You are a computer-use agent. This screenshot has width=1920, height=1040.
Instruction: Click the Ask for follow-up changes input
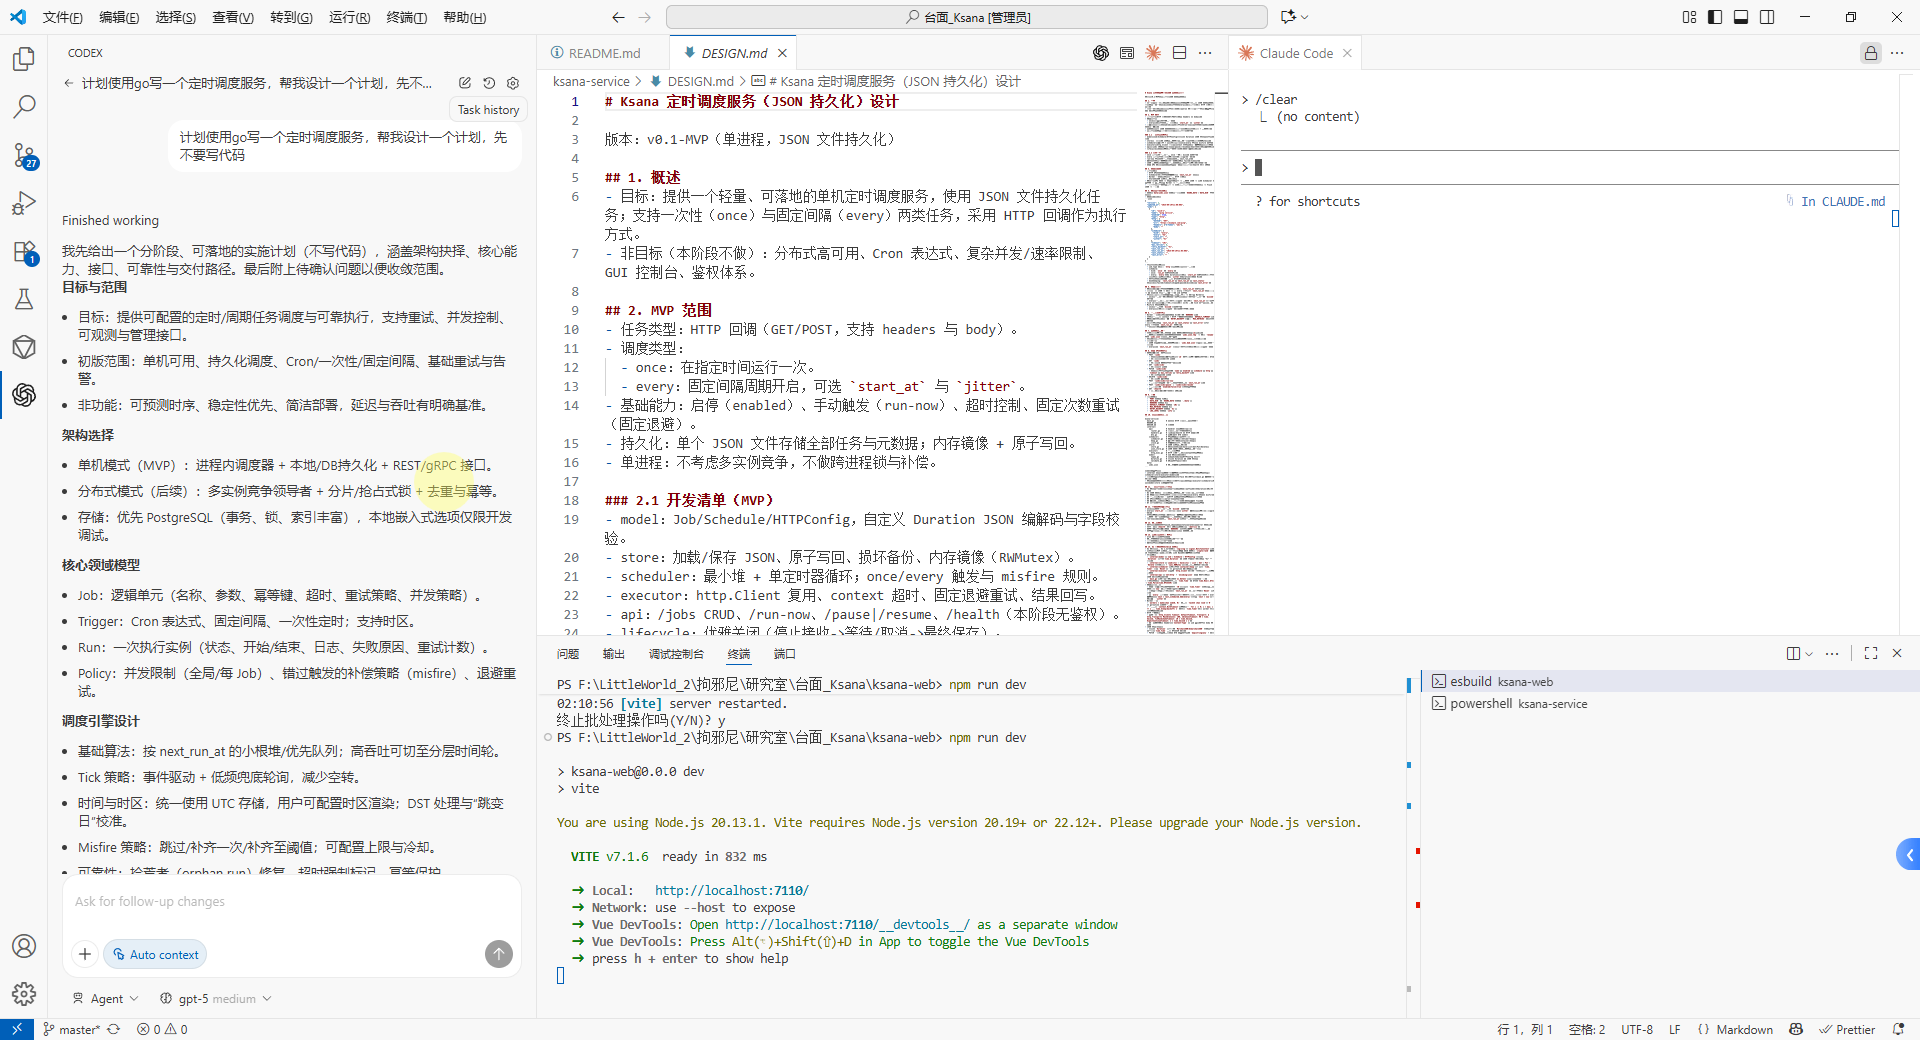292,902
